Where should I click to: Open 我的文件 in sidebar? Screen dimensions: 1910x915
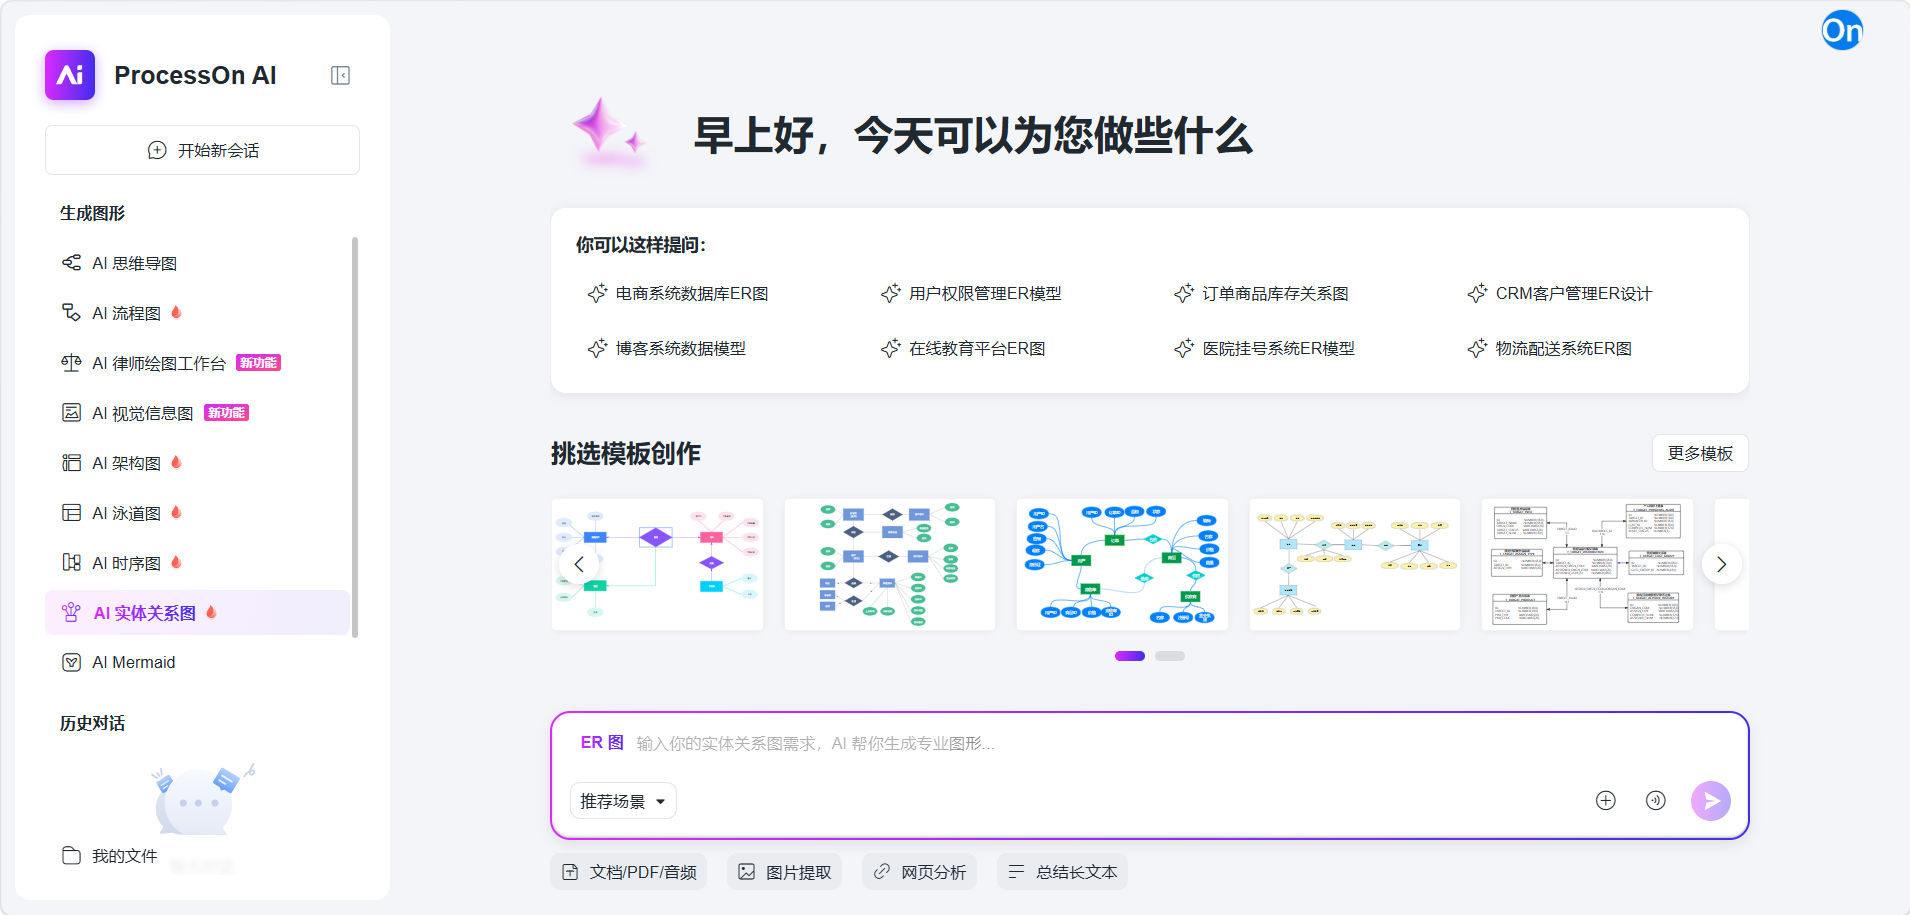110,856
